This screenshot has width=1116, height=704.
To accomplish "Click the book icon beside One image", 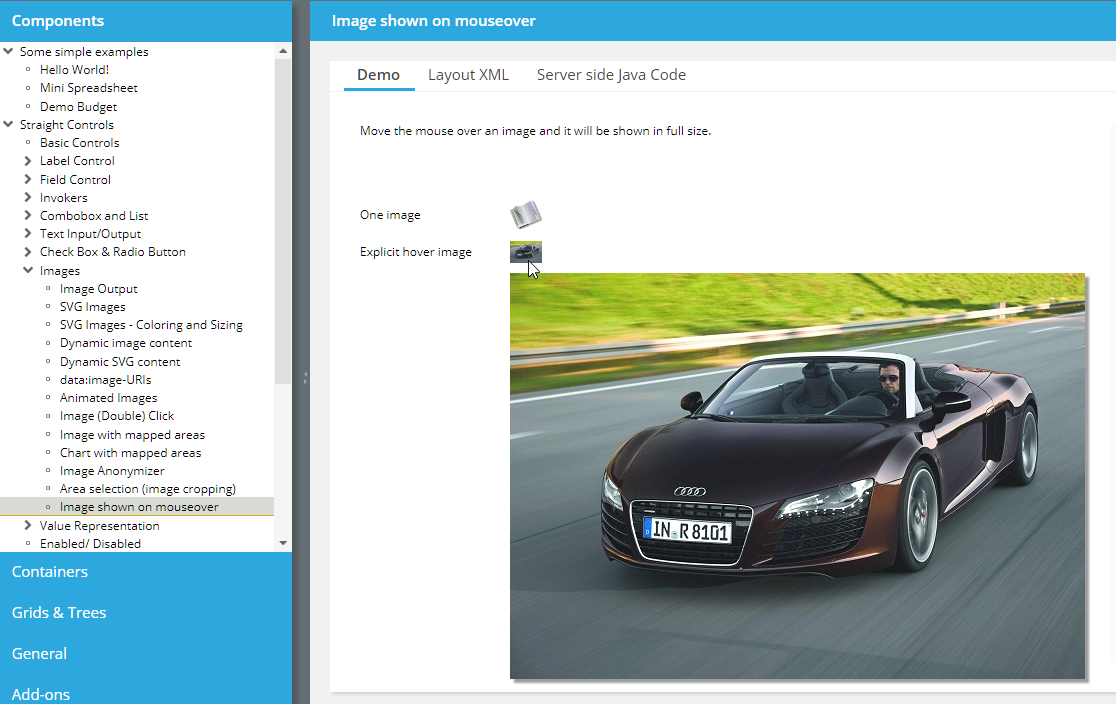I will pos(525,214).
